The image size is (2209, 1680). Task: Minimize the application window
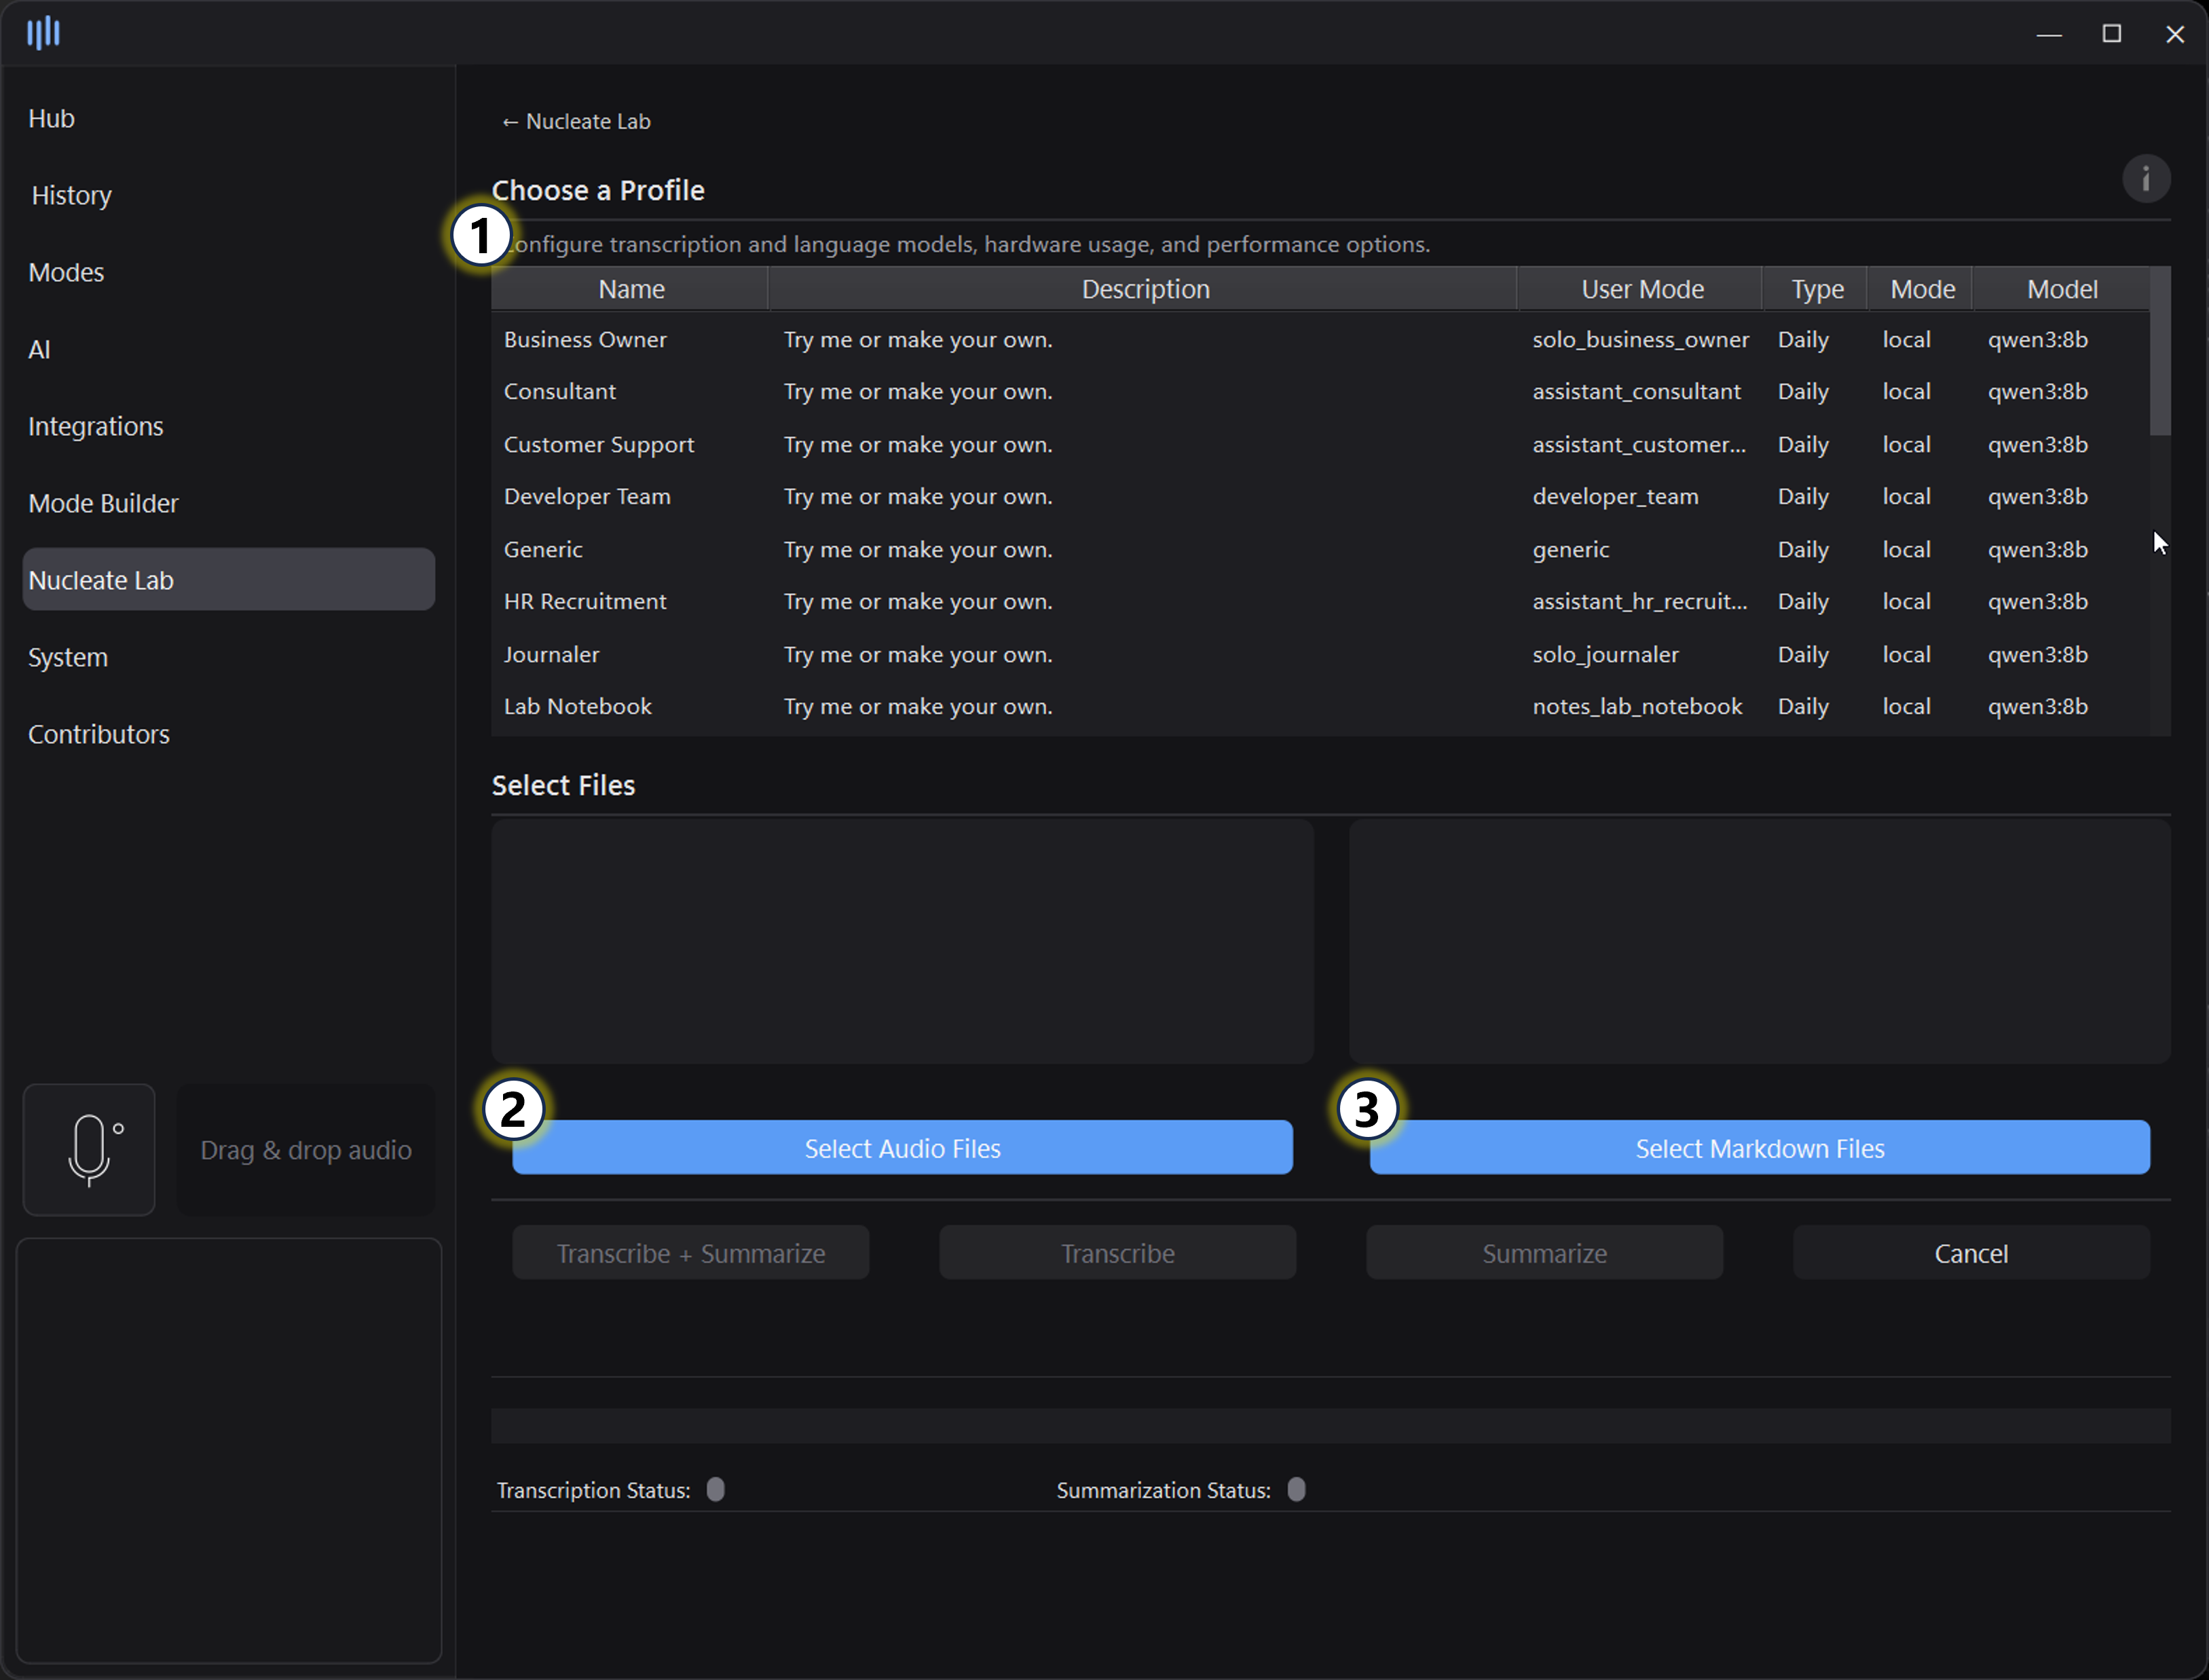click(2049, 34)
